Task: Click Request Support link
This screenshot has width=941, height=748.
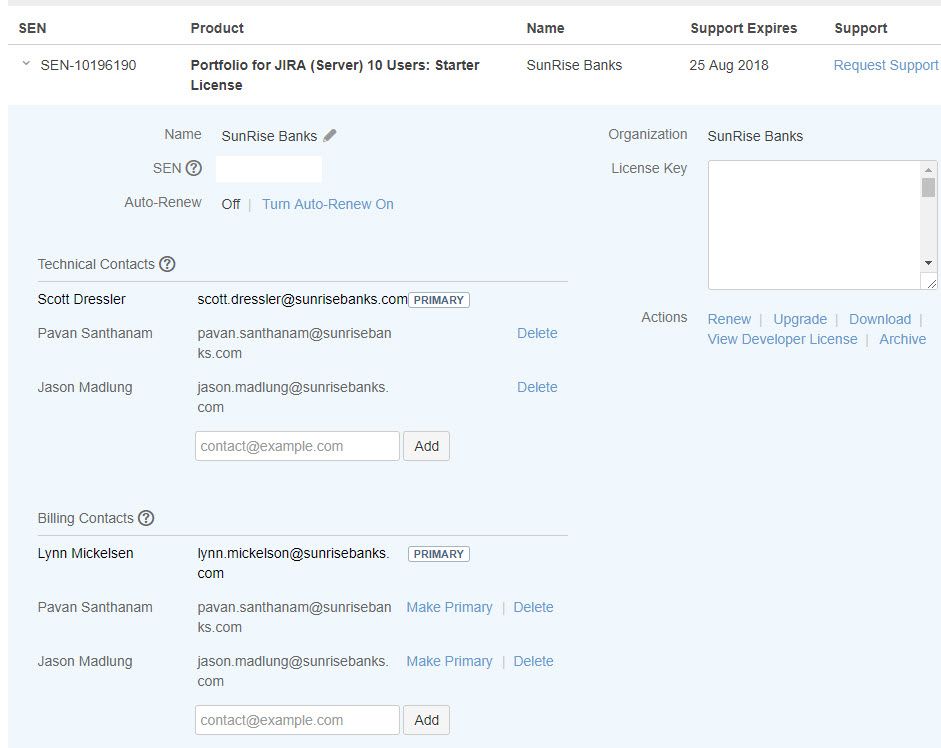Action: point(886,65)
